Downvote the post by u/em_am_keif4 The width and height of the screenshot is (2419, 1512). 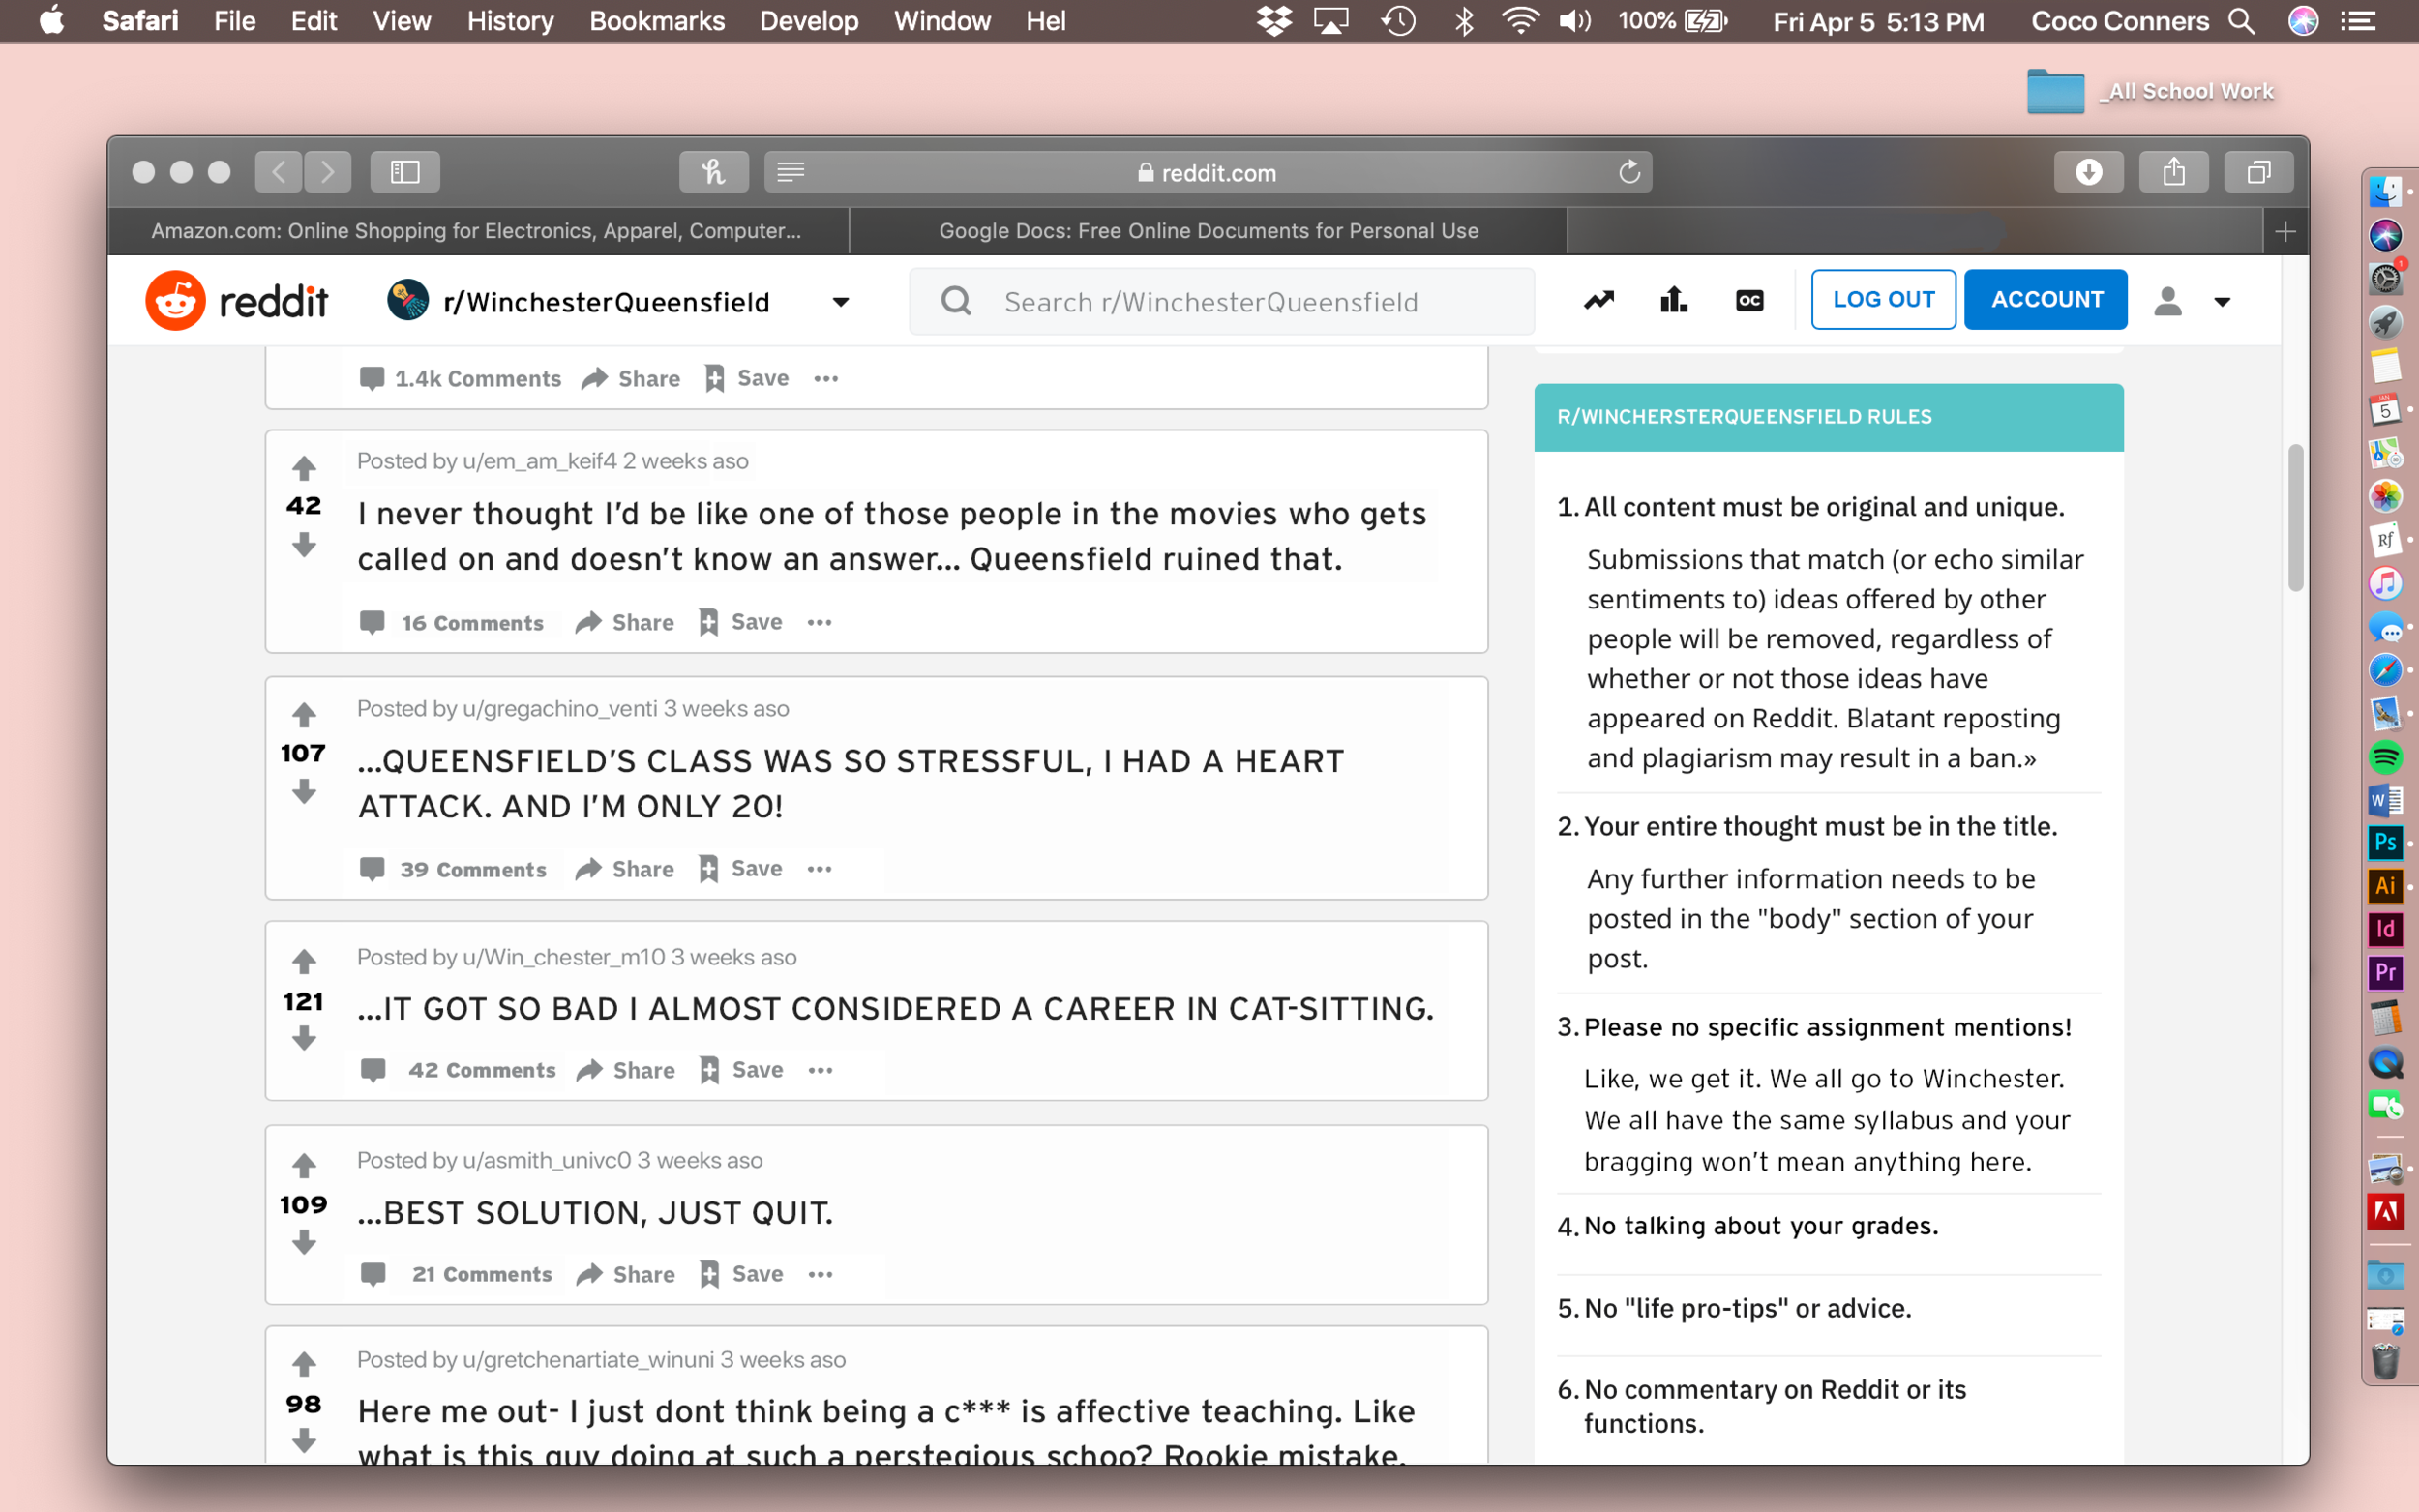304,544
